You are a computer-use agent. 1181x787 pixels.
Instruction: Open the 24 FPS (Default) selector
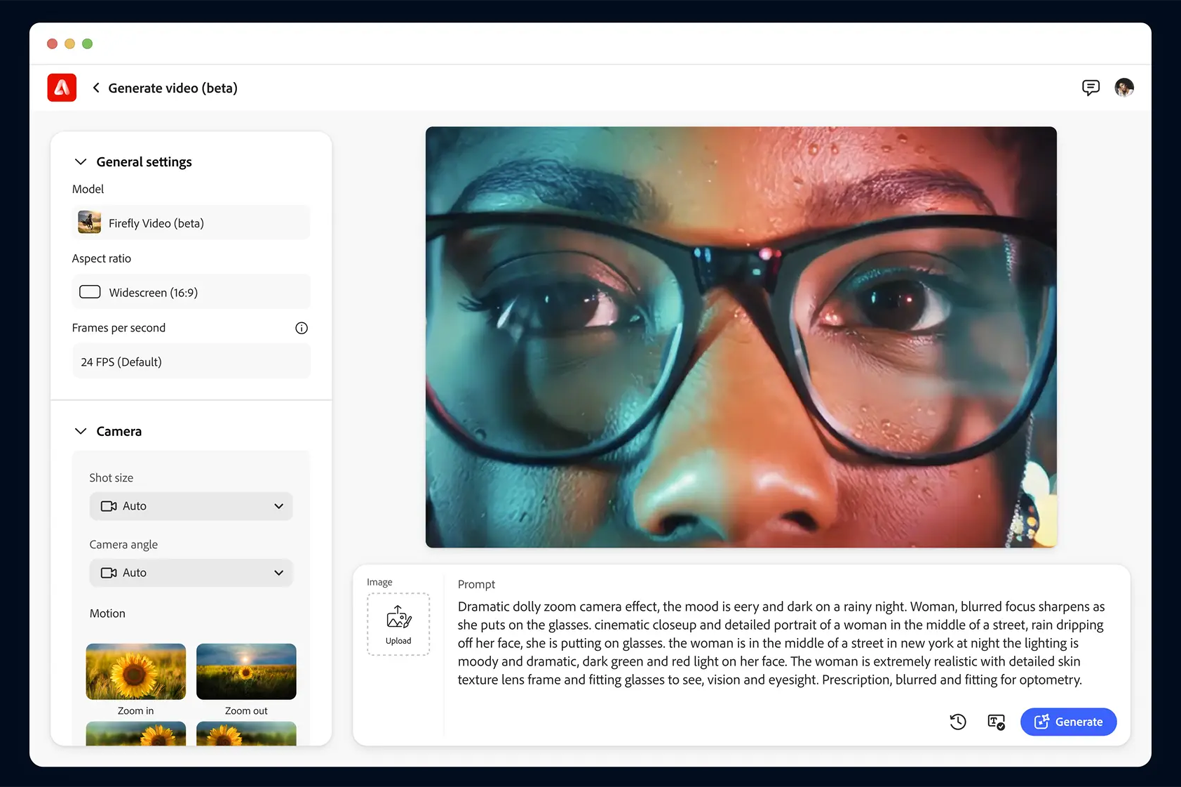[191, 361]
